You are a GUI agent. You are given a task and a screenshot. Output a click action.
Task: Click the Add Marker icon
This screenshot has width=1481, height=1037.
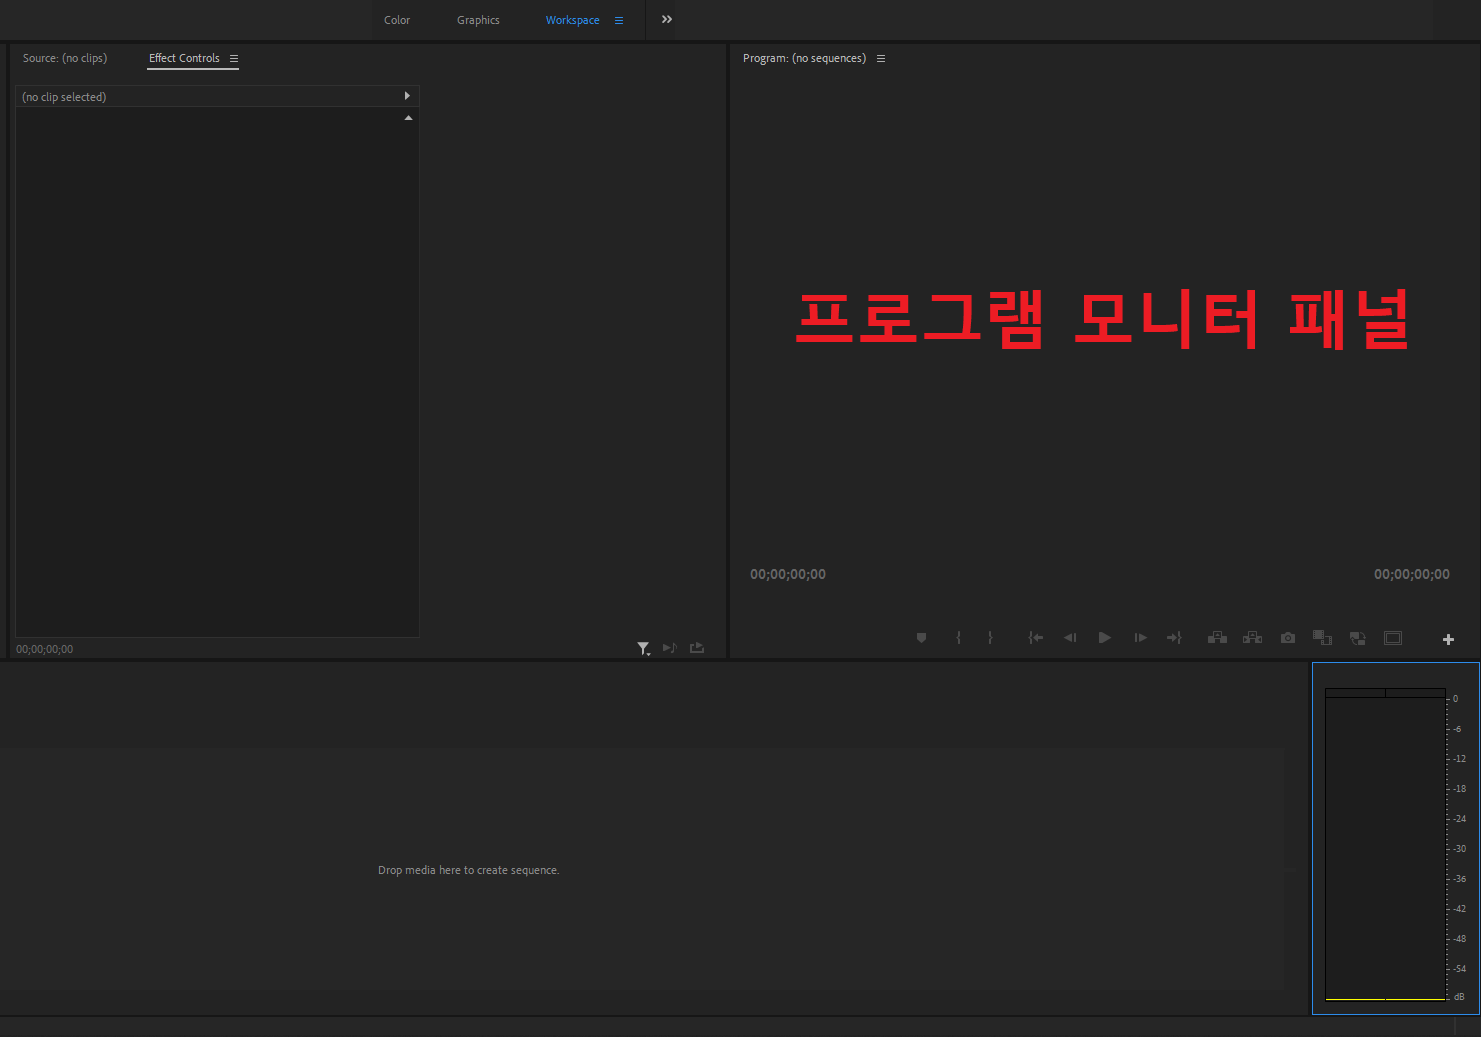[x=921, y=637]
